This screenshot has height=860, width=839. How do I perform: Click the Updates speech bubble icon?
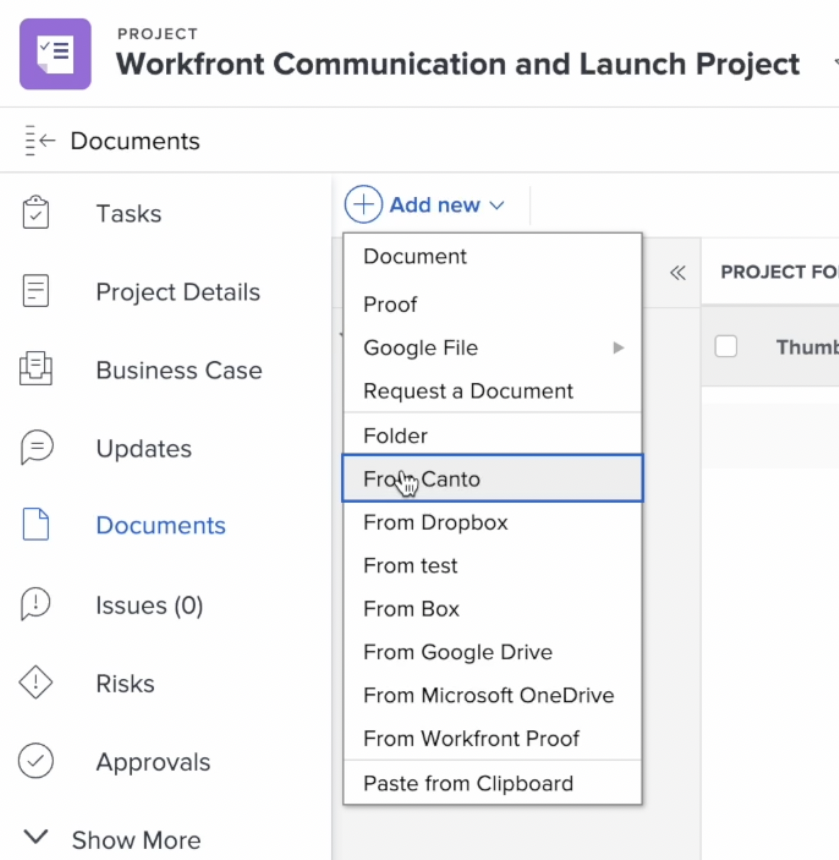37,448
